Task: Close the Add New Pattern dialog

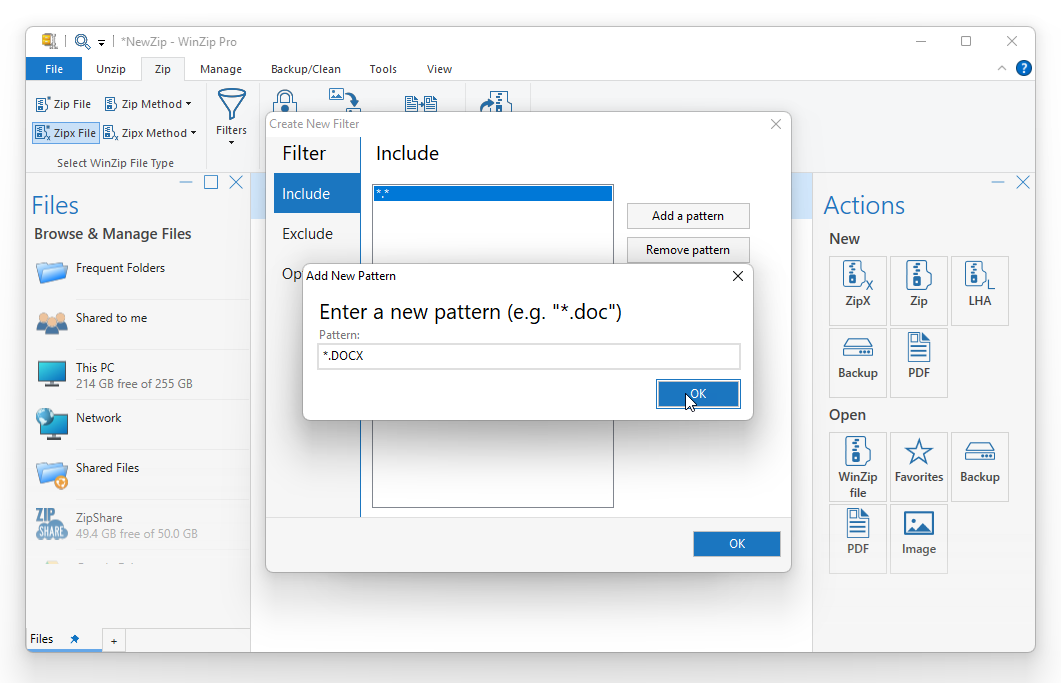Action: pyautogui.click(x=738, y=276)
